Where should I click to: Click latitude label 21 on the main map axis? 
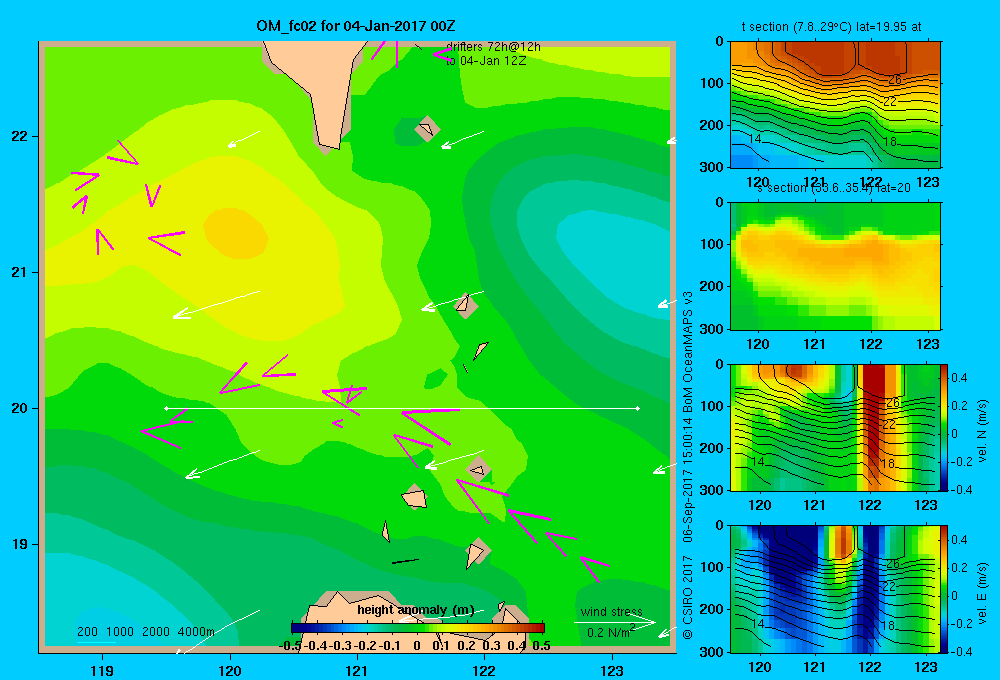[x=19, y=272]
